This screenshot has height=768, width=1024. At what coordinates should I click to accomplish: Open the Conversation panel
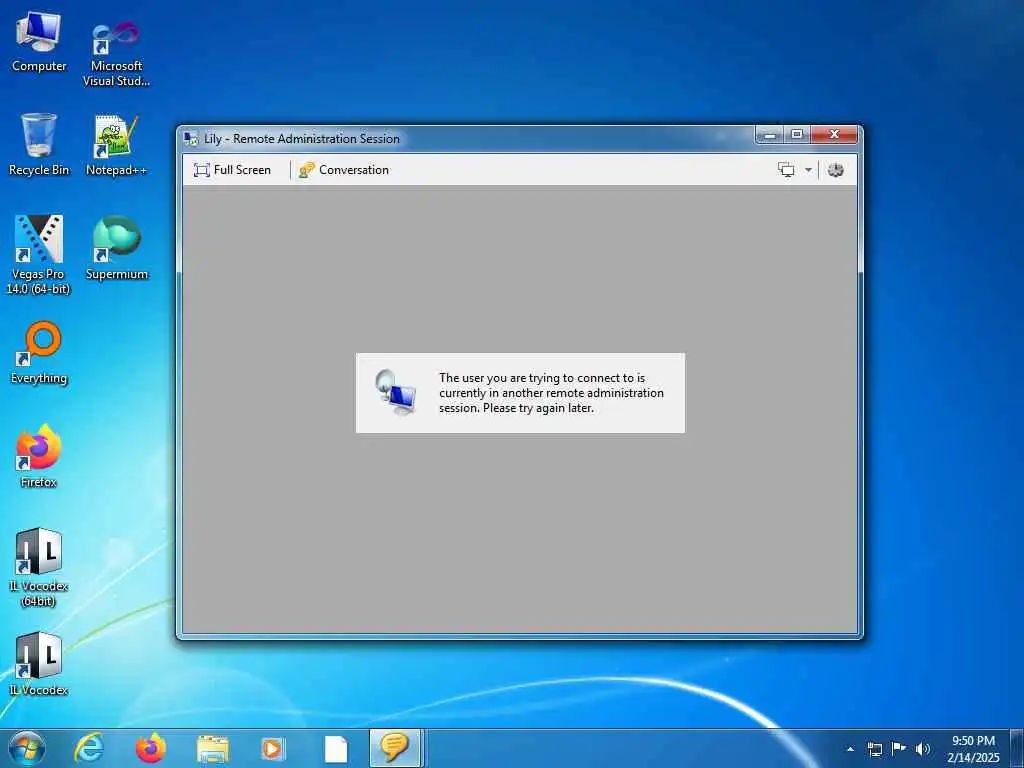point(344,170)
